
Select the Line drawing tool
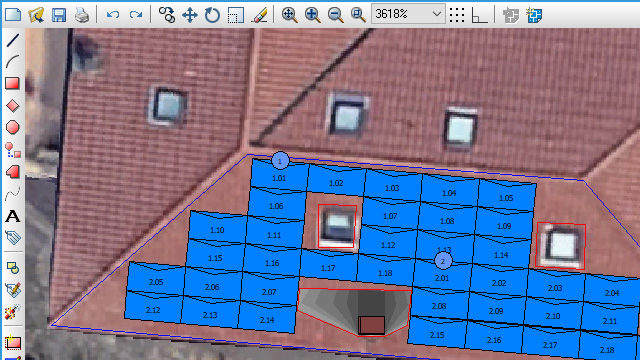tap(13, 40)
